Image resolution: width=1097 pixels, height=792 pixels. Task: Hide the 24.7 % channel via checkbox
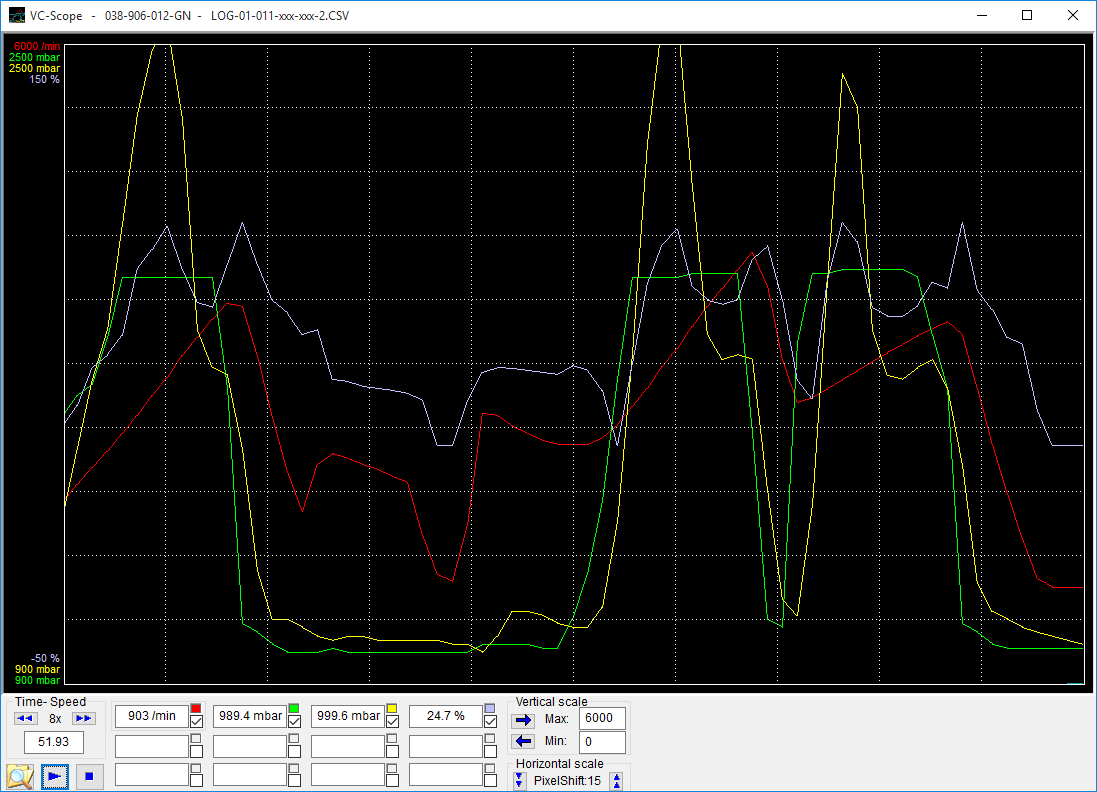[490, 722]
